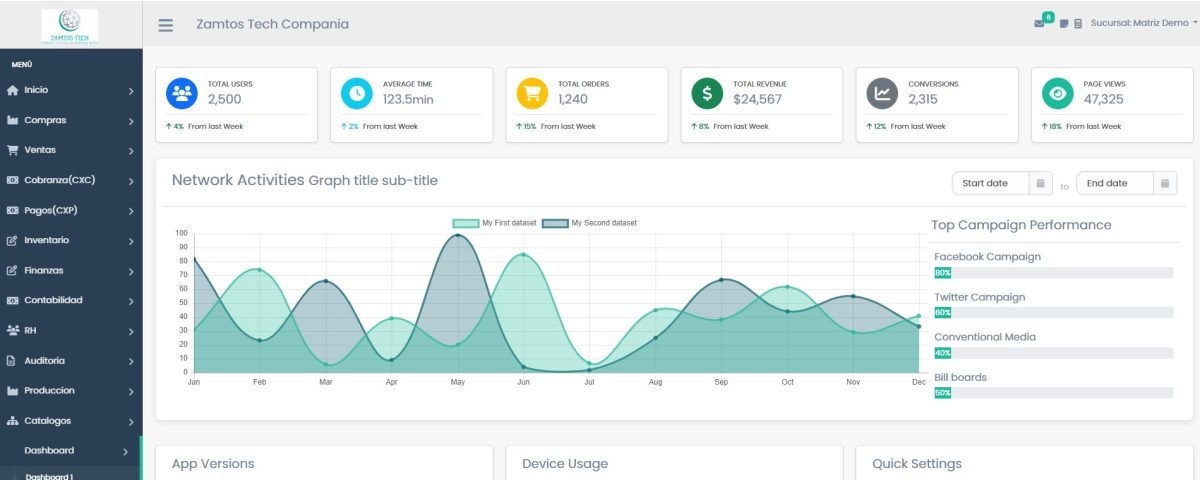1200x480 pixels.
Task: Click the End date input field
Action: point(1115,183)
